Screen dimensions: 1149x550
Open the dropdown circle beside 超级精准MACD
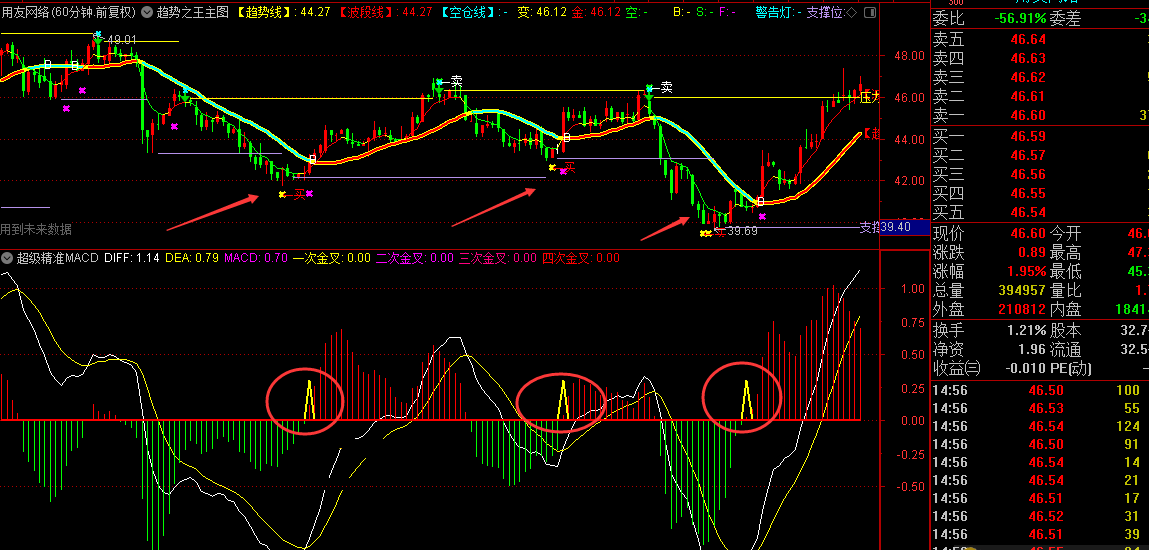[x=8, y=258]
